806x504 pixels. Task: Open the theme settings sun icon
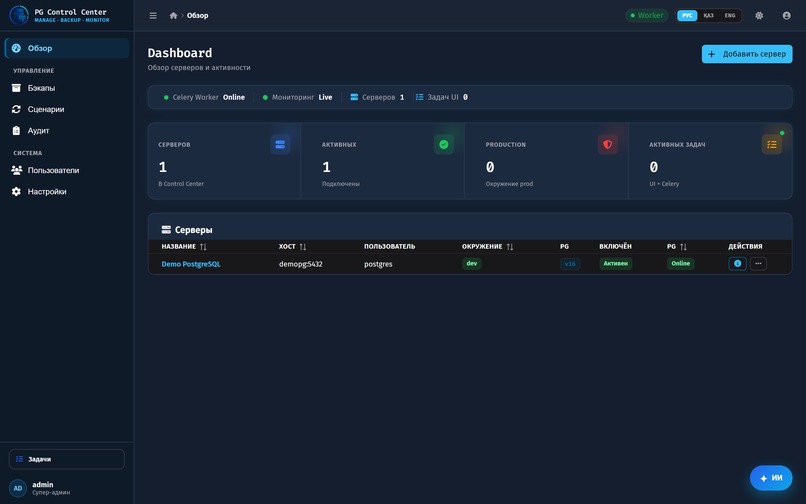[x=759, y=15]
